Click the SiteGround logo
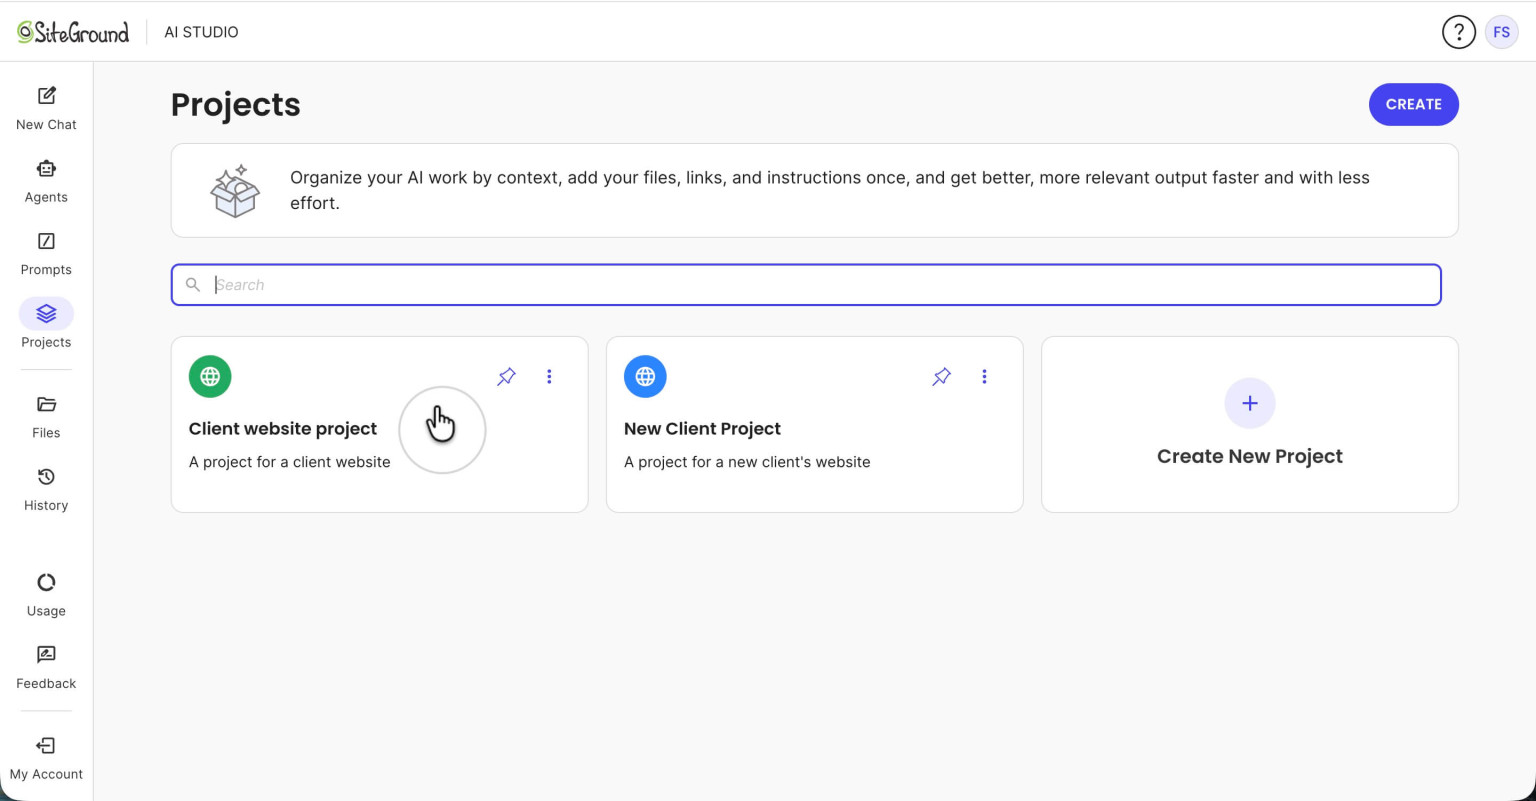1536x801 pixels. point(73,32)
